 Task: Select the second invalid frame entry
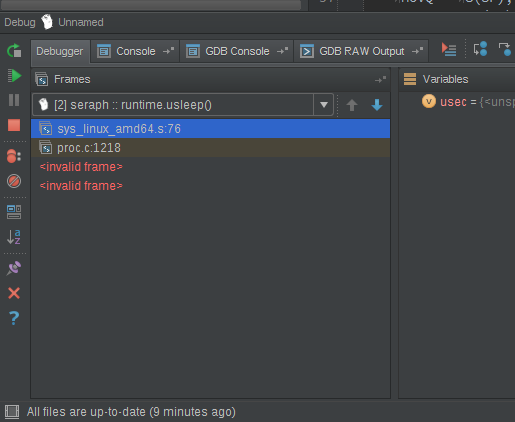tap(210, 186)
